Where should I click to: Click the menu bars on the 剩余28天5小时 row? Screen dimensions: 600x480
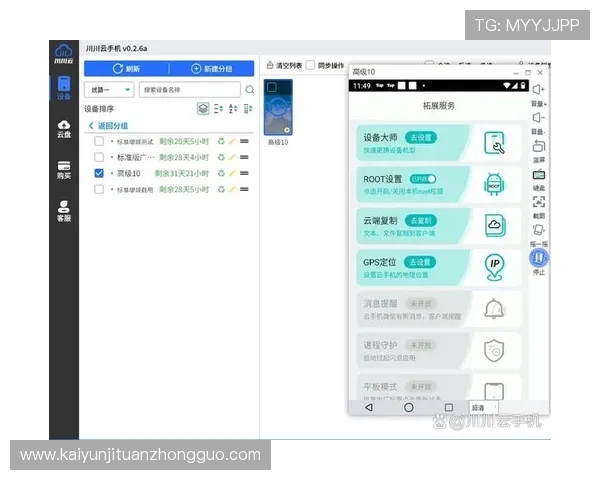point(244,189)
